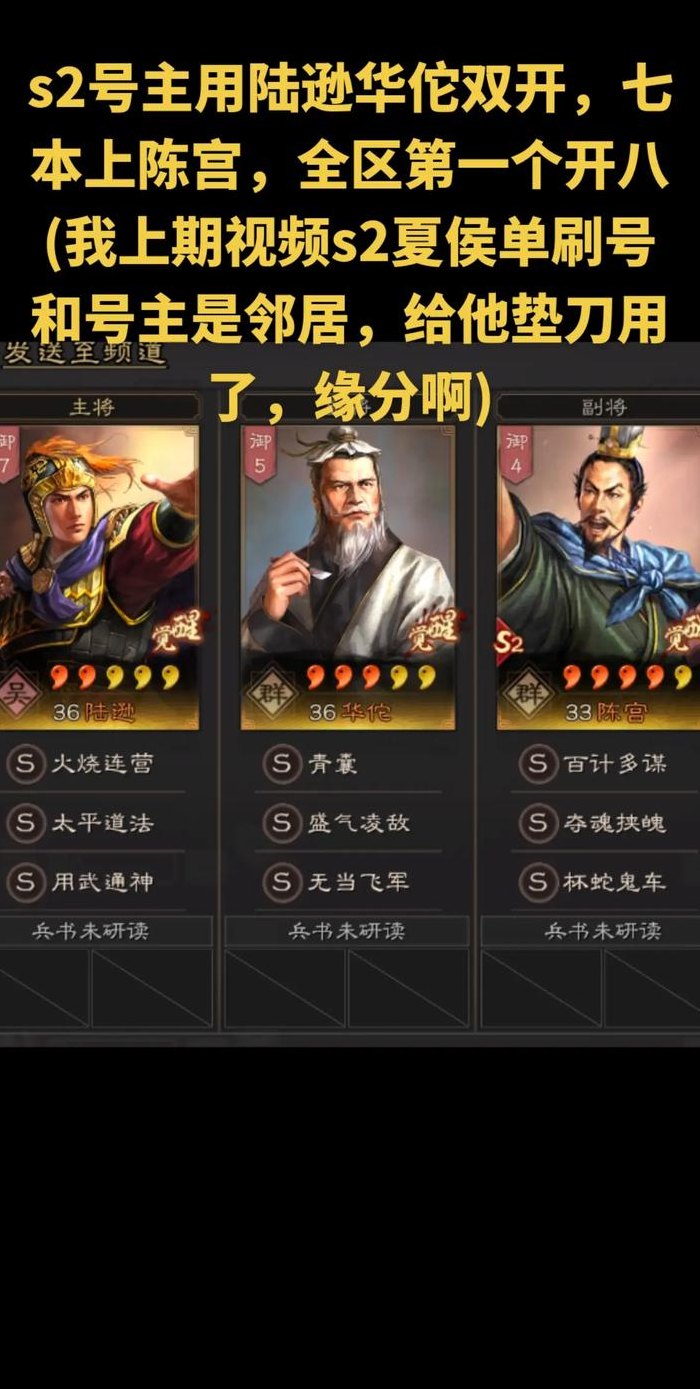Open the 陆逊 general portrait card

point(98,577)
